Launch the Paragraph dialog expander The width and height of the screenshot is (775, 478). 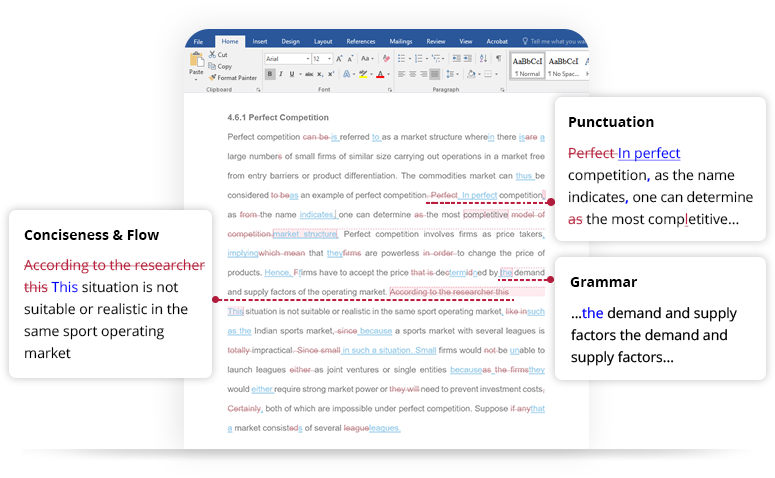pyautogui.click(x=502, y=90)
